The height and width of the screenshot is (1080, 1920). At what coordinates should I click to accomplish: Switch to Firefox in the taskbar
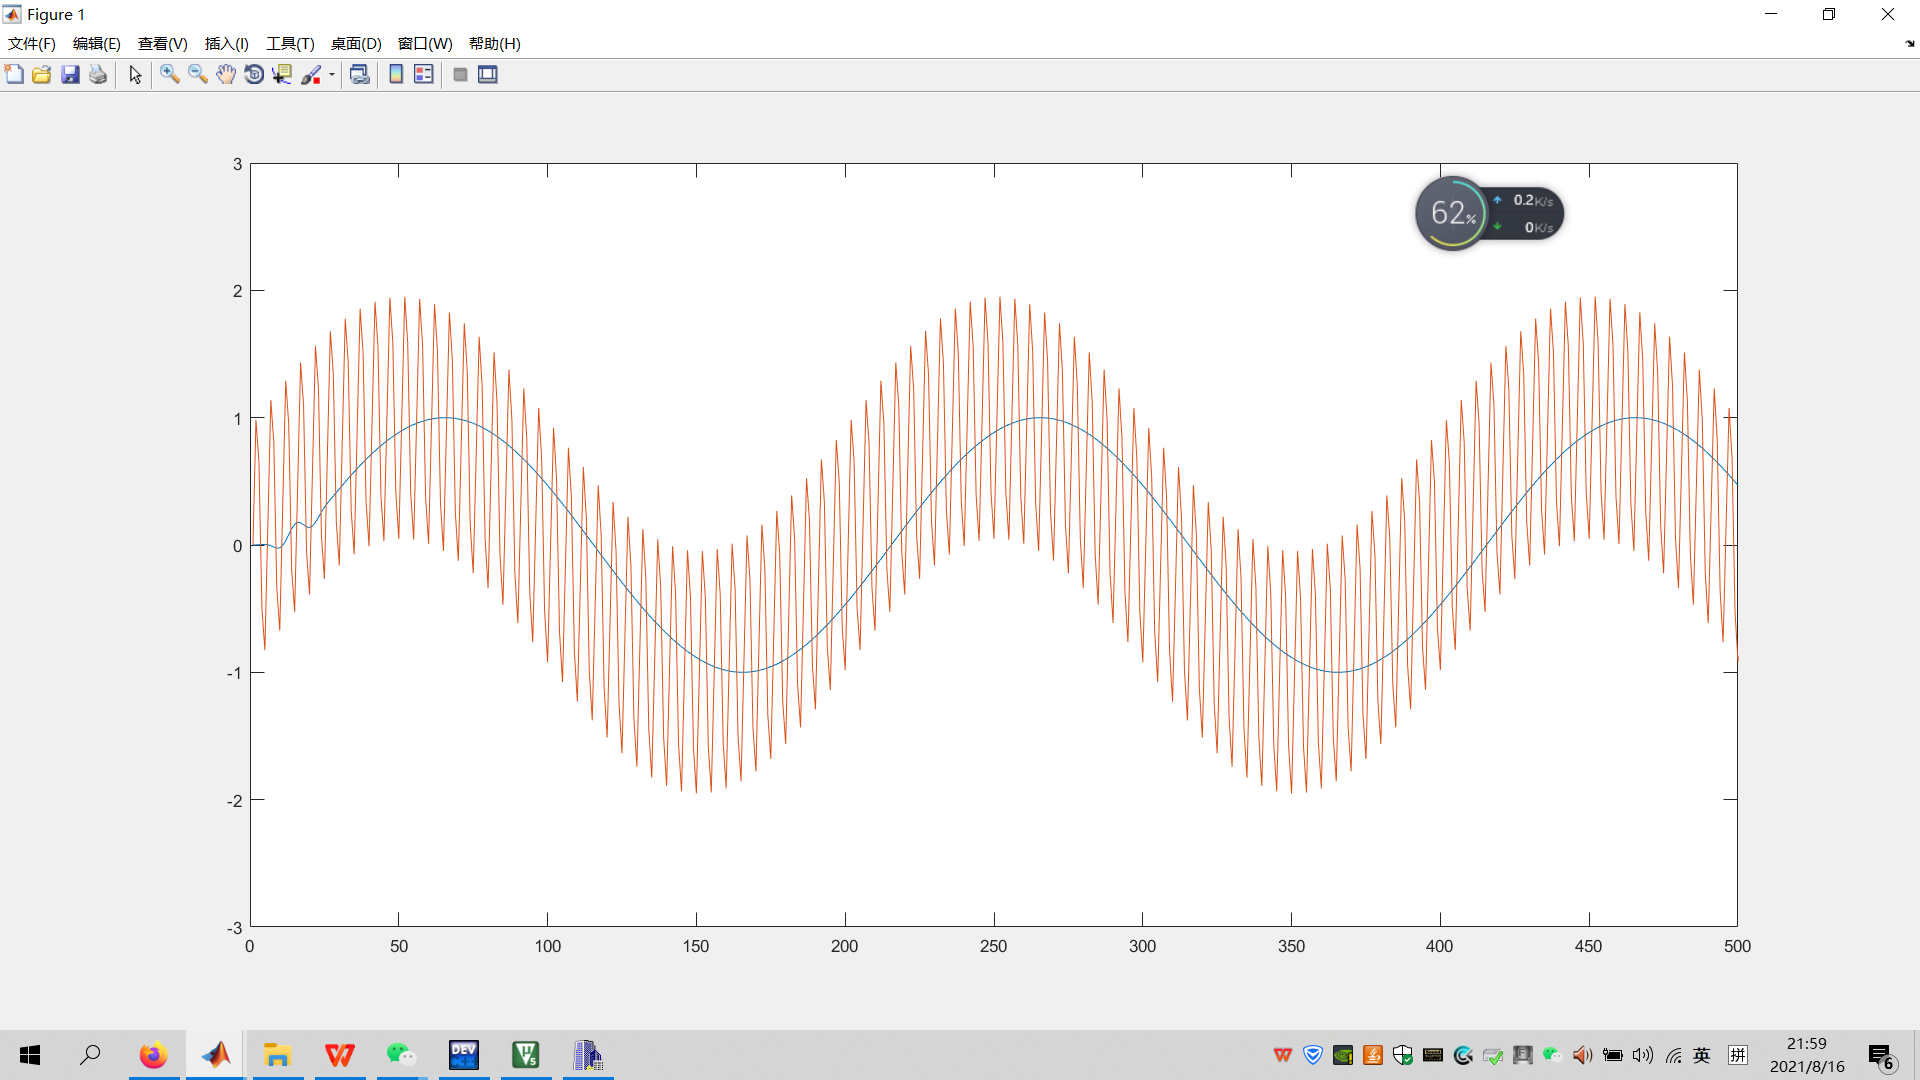153,1055
